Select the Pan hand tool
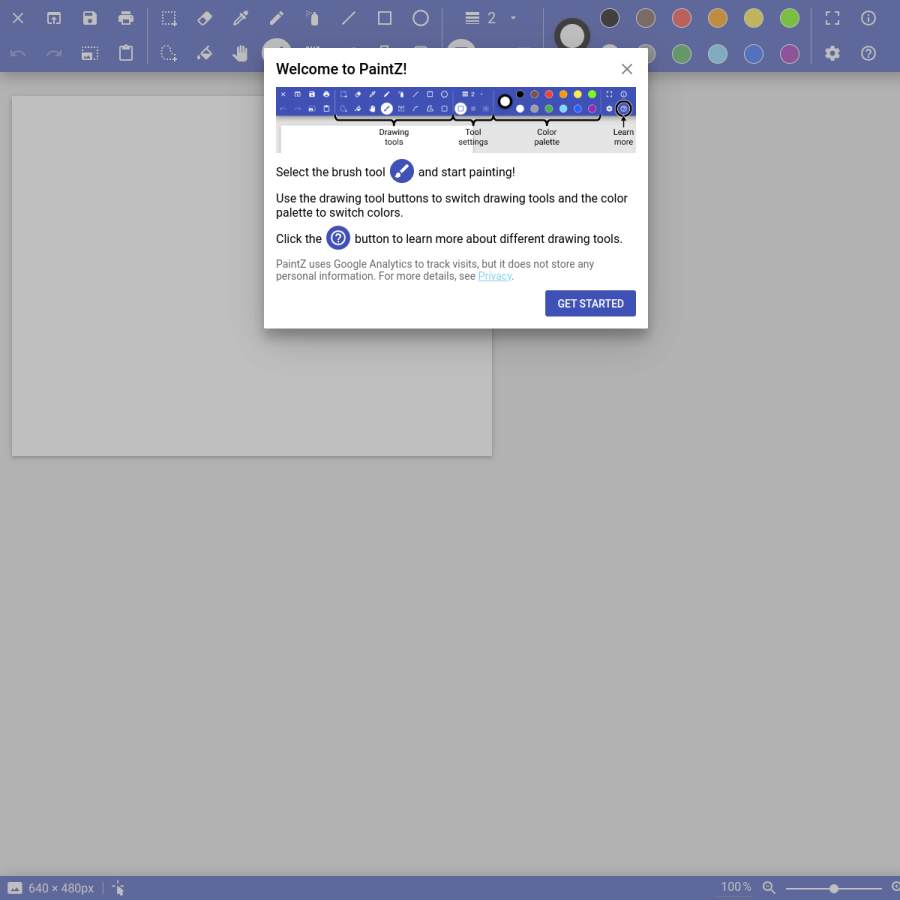Viewport: 900px width, 900px height. [x=240, y=54]
